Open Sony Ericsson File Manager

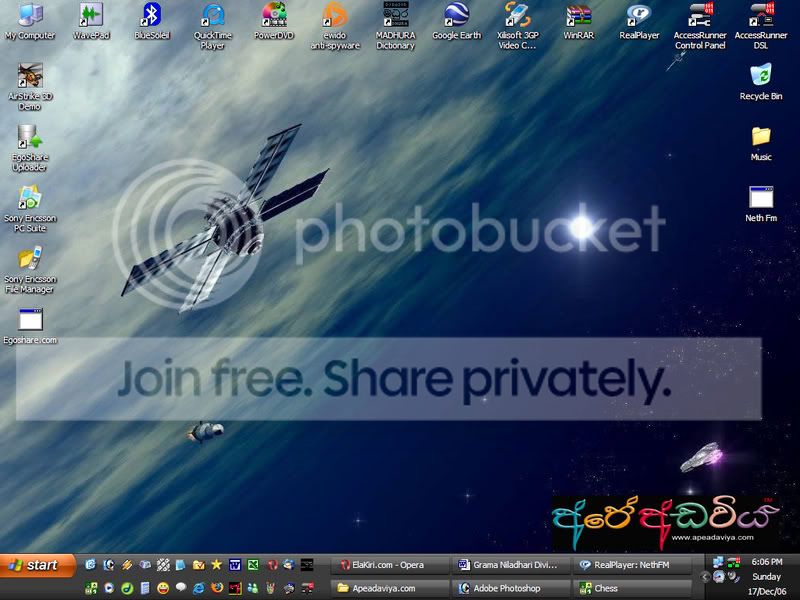pos(30,269)
